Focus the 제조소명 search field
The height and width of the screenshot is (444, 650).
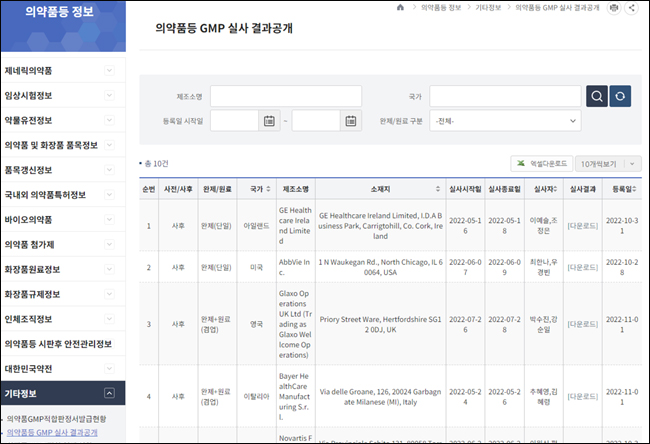pyautogui.click(x=286, y=96)
